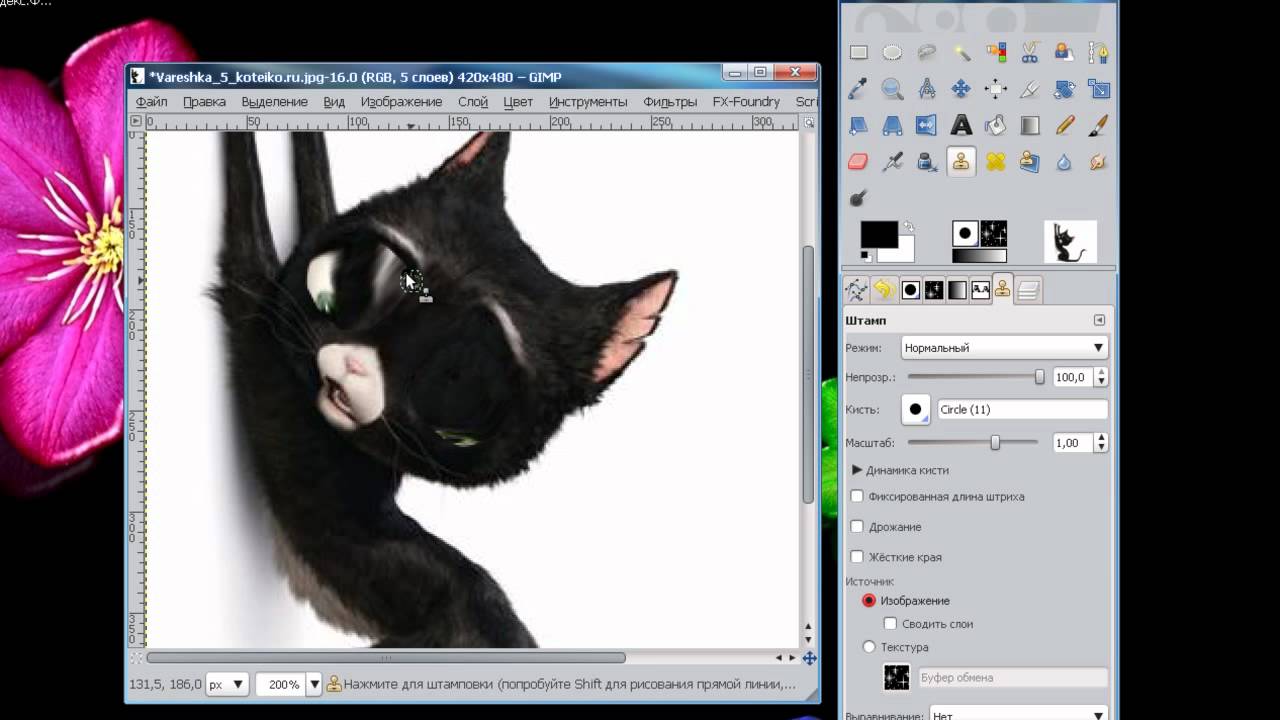
Task: Select the Perspective Clone tool
Action: click(x=1030, y=161)
